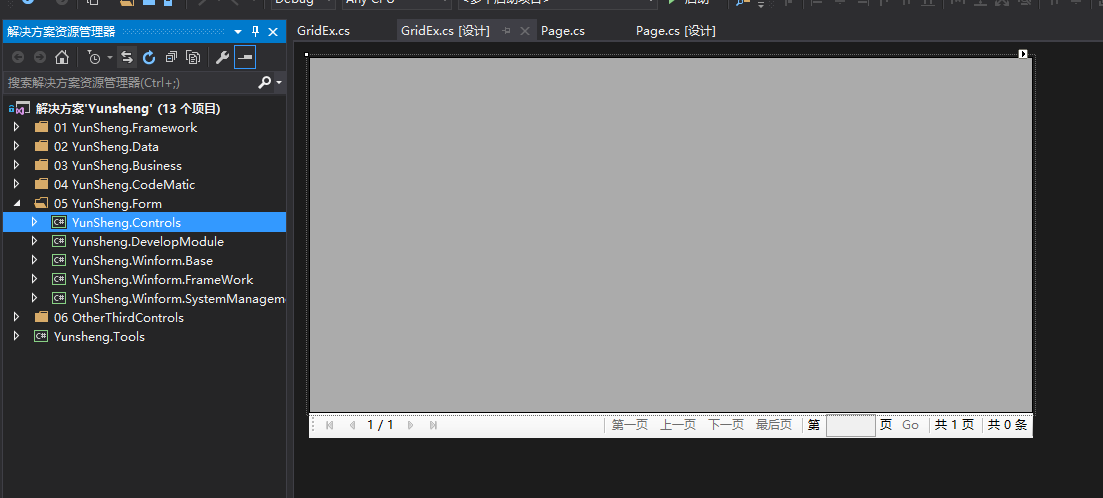Collapse all nodes in Solution Explorer
1103x498 pixels.
171,57
